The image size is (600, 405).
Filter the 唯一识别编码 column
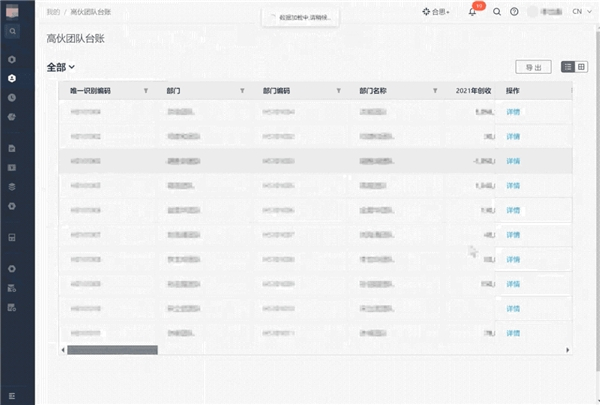(146, 91)
